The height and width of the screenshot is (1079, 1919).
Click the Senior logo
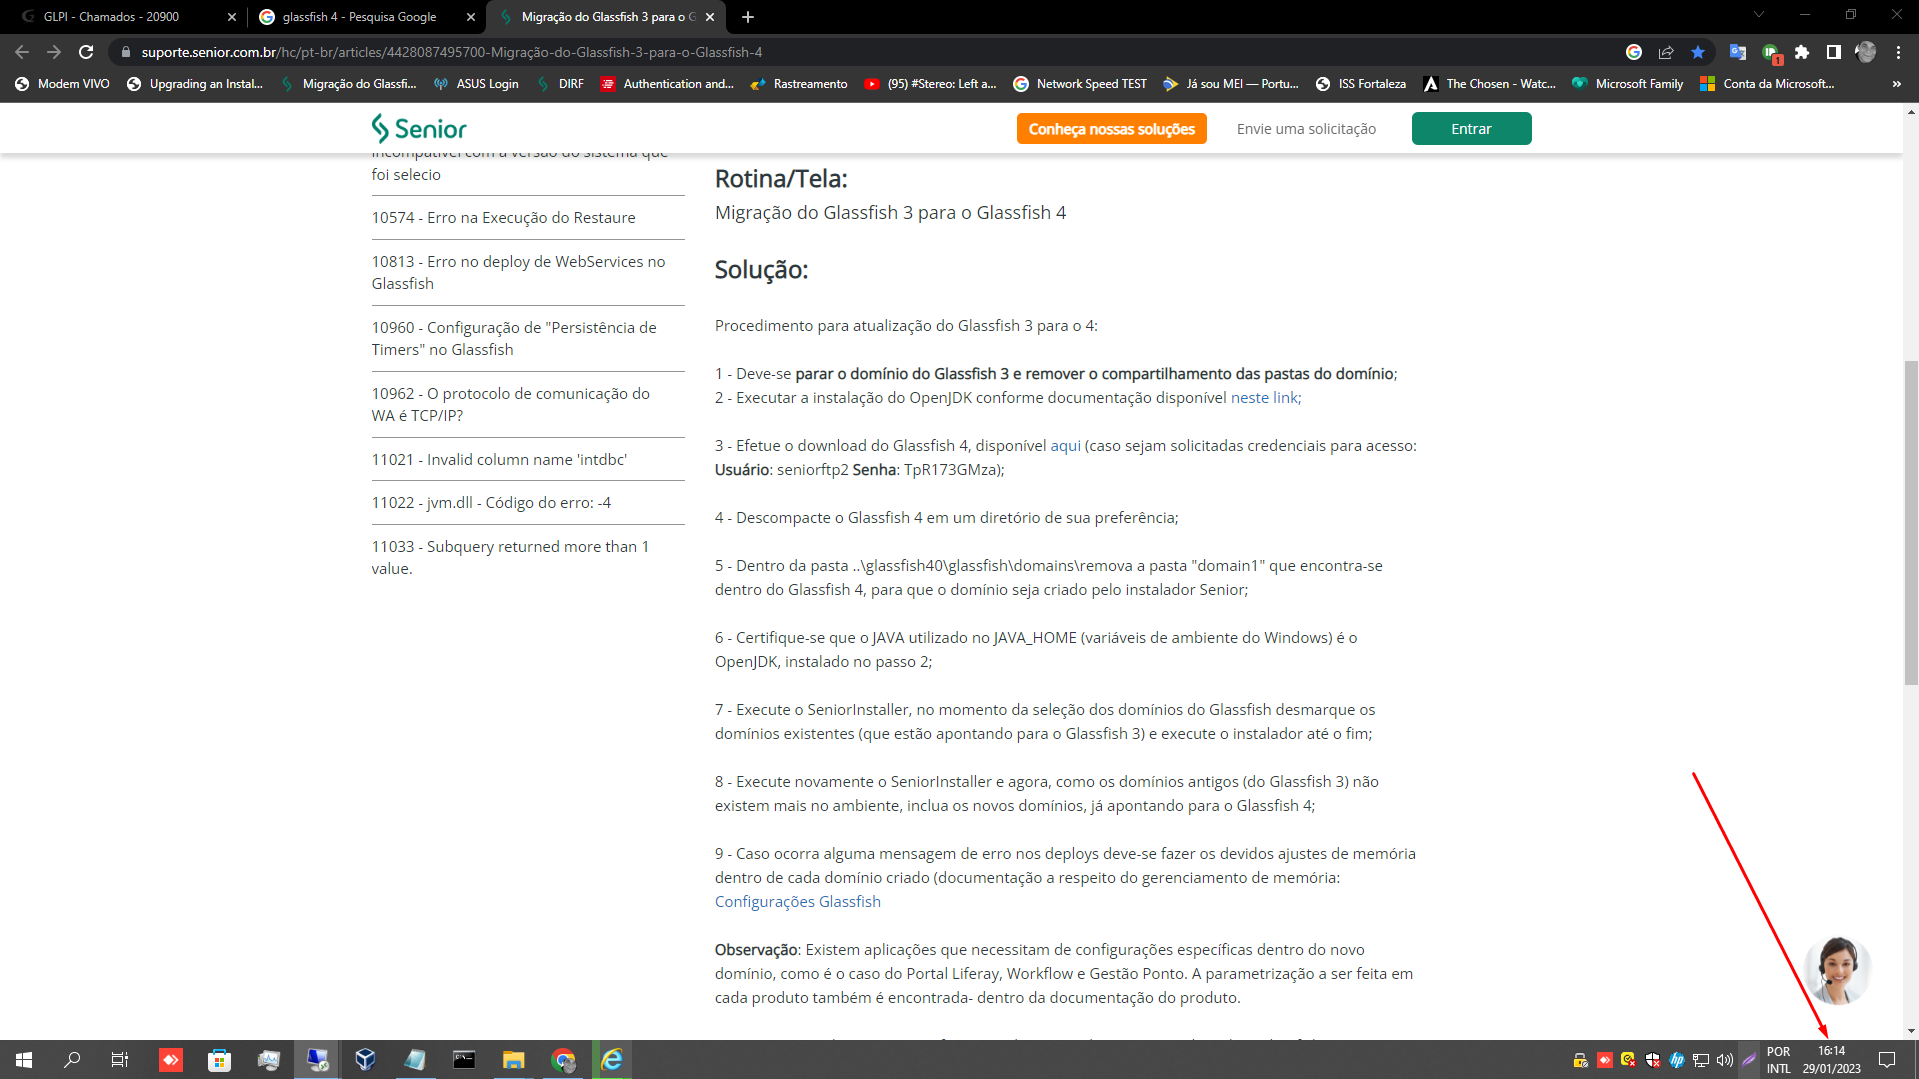[x=419, y=128]
